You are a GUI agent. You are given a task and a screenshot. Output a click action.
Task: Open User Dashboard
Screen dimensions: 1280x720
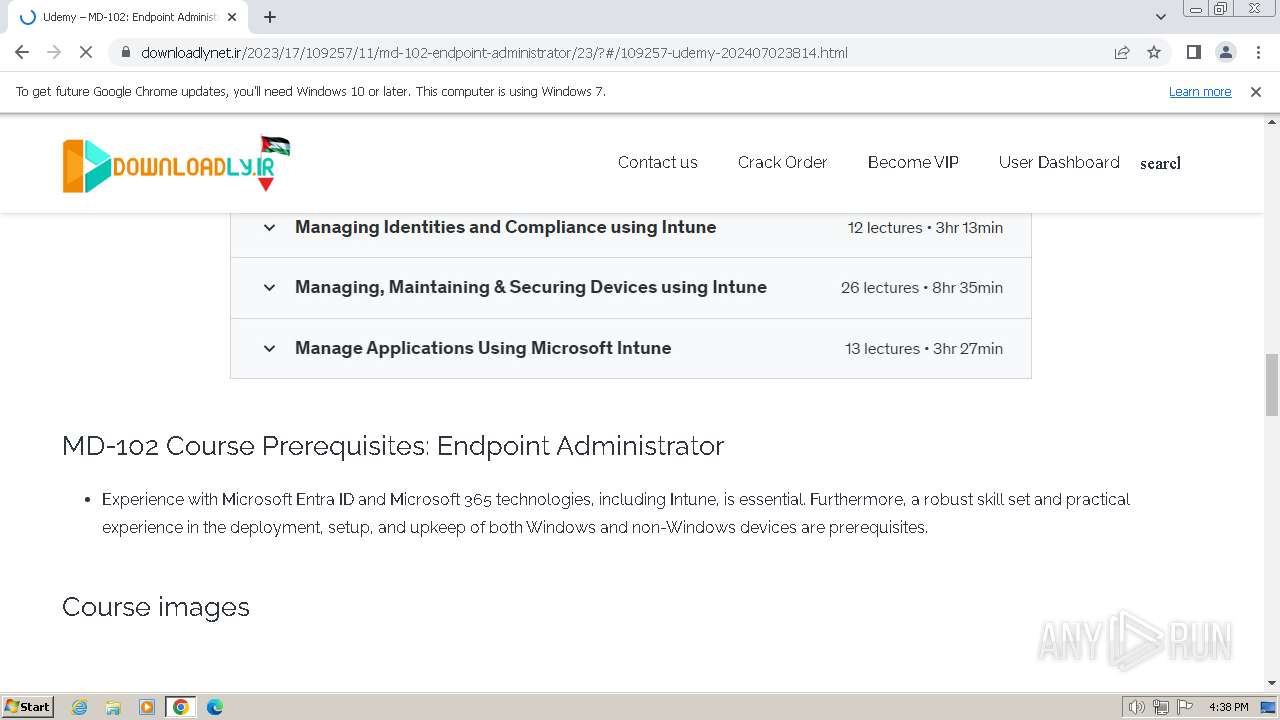[1059, 162]
